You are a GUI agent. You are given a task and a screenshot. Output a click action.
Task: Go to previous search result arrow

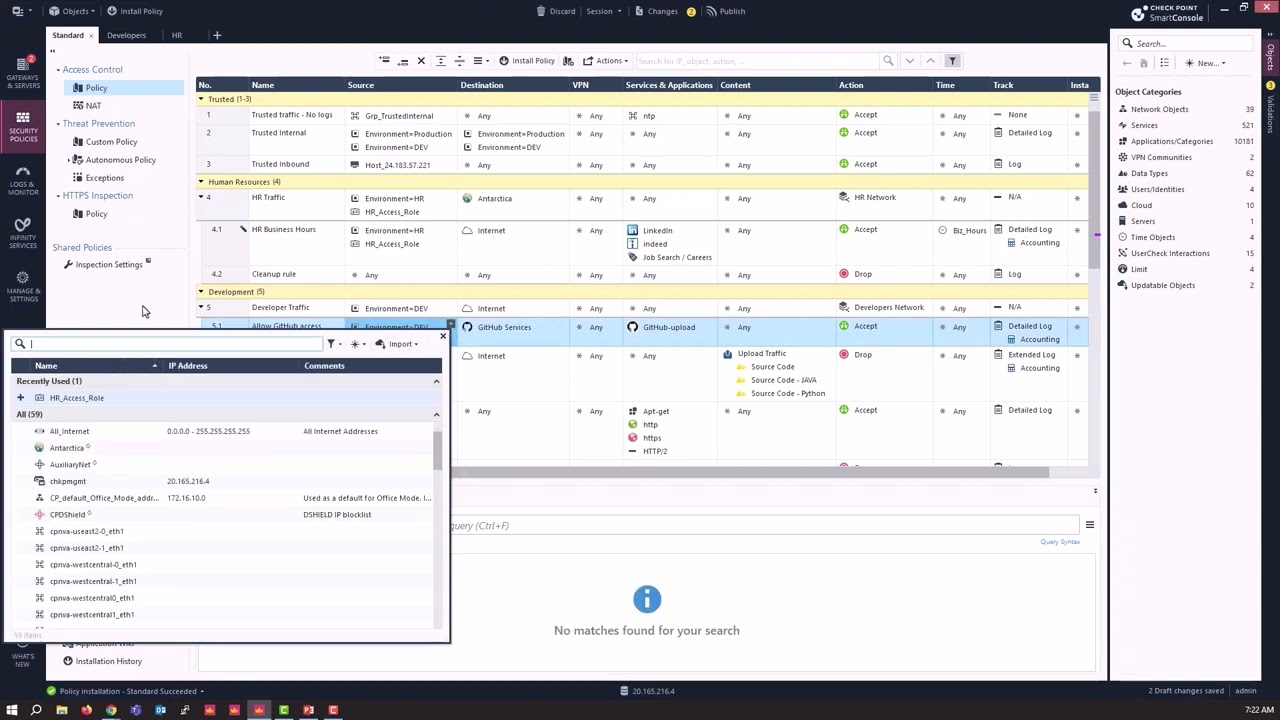[930, 61]
